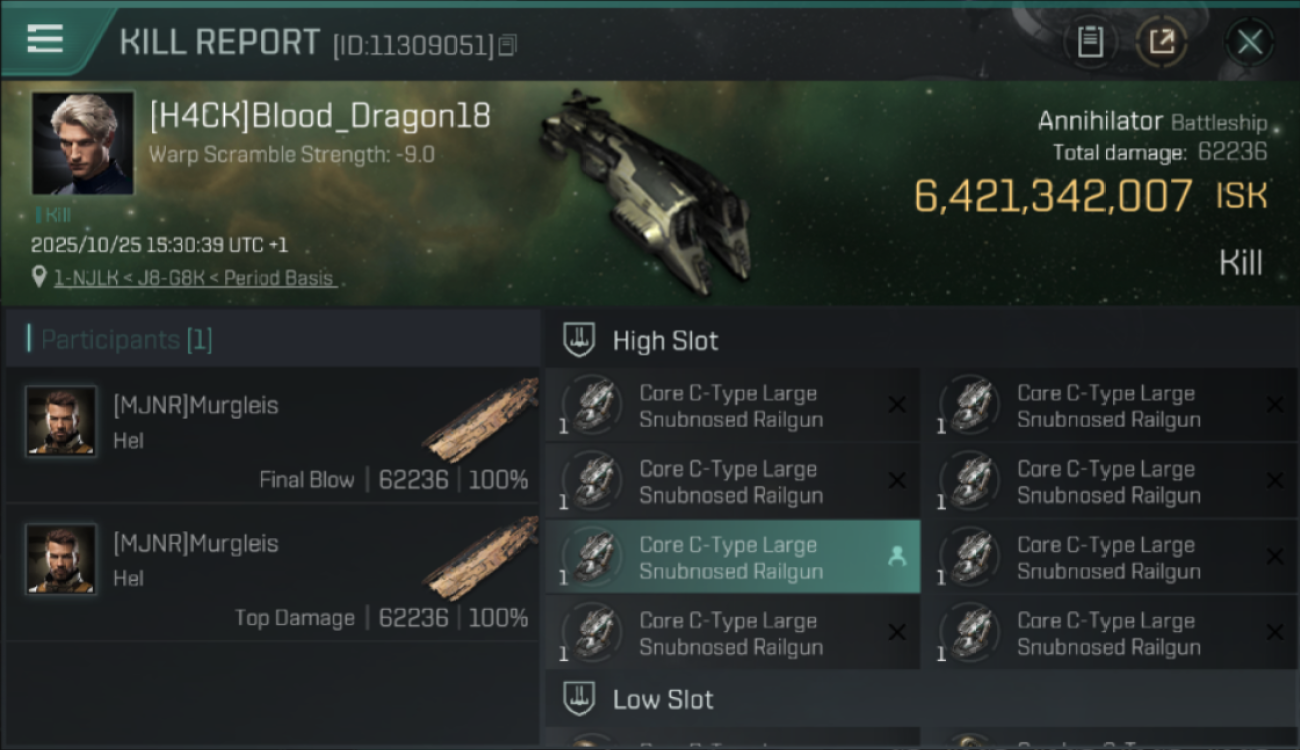
Task: Close the kill report window
Action: 1250,42
